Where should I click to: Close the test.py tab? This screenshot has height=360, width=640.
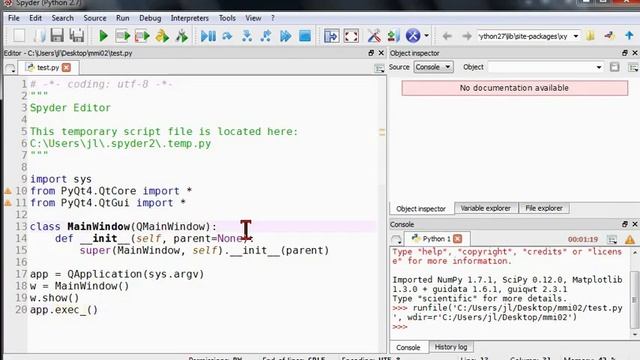pos(67,67)
